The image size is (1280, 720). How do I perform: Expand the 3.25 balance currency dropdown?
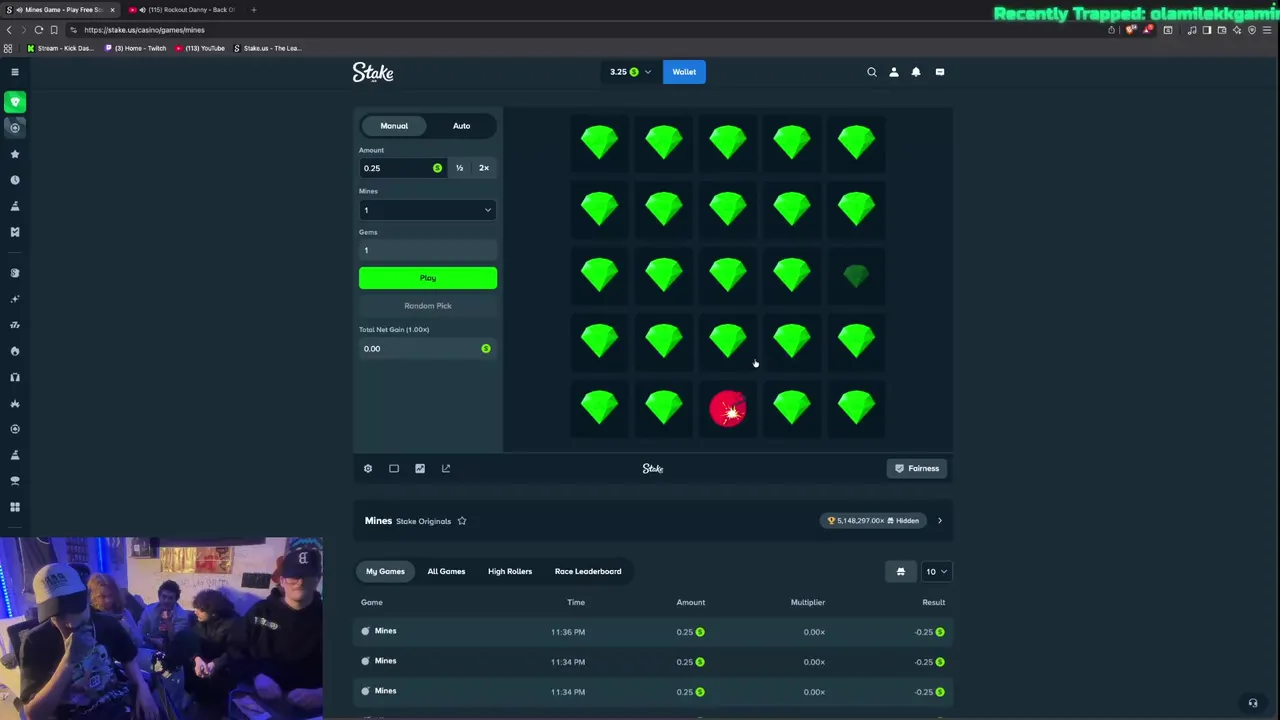tap(630, 72)
